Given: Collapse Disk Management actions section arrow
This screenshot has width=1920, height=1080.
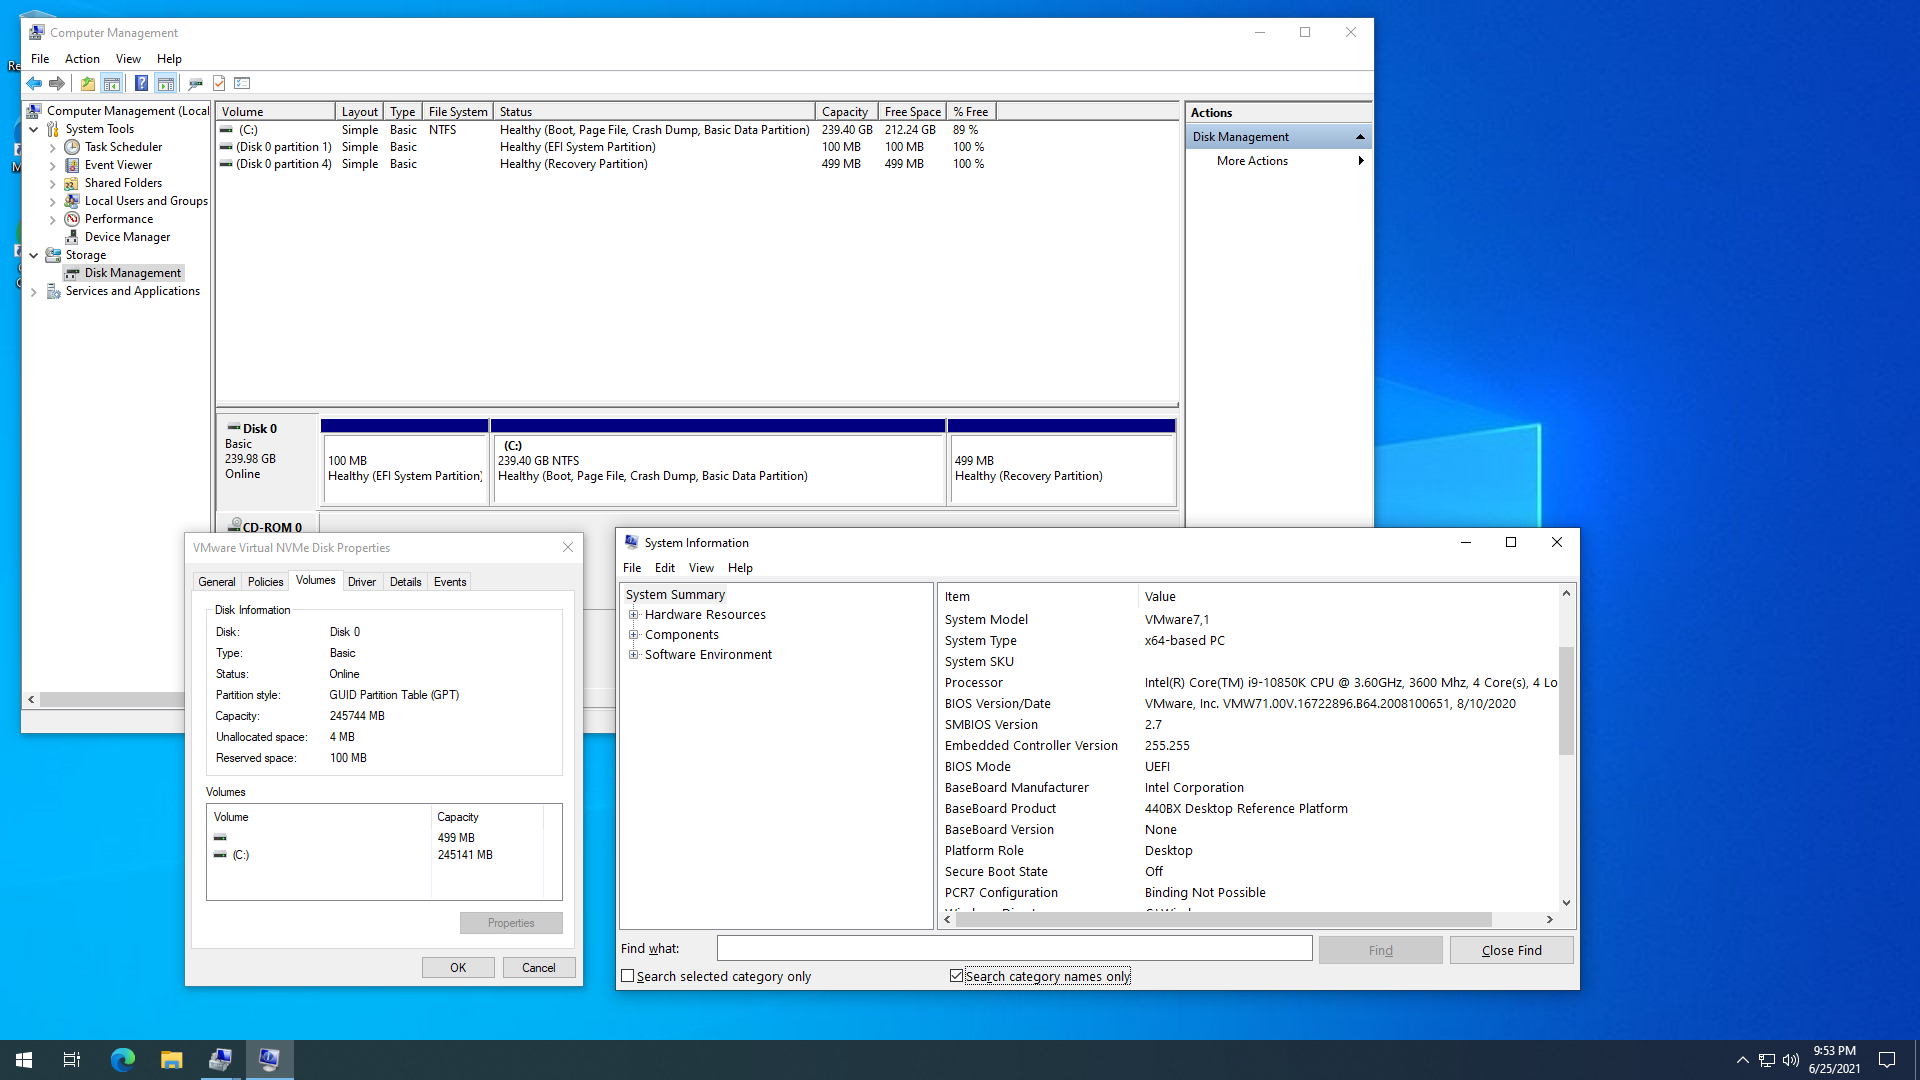Looking at the screenshot, I should click(1360, 137).
